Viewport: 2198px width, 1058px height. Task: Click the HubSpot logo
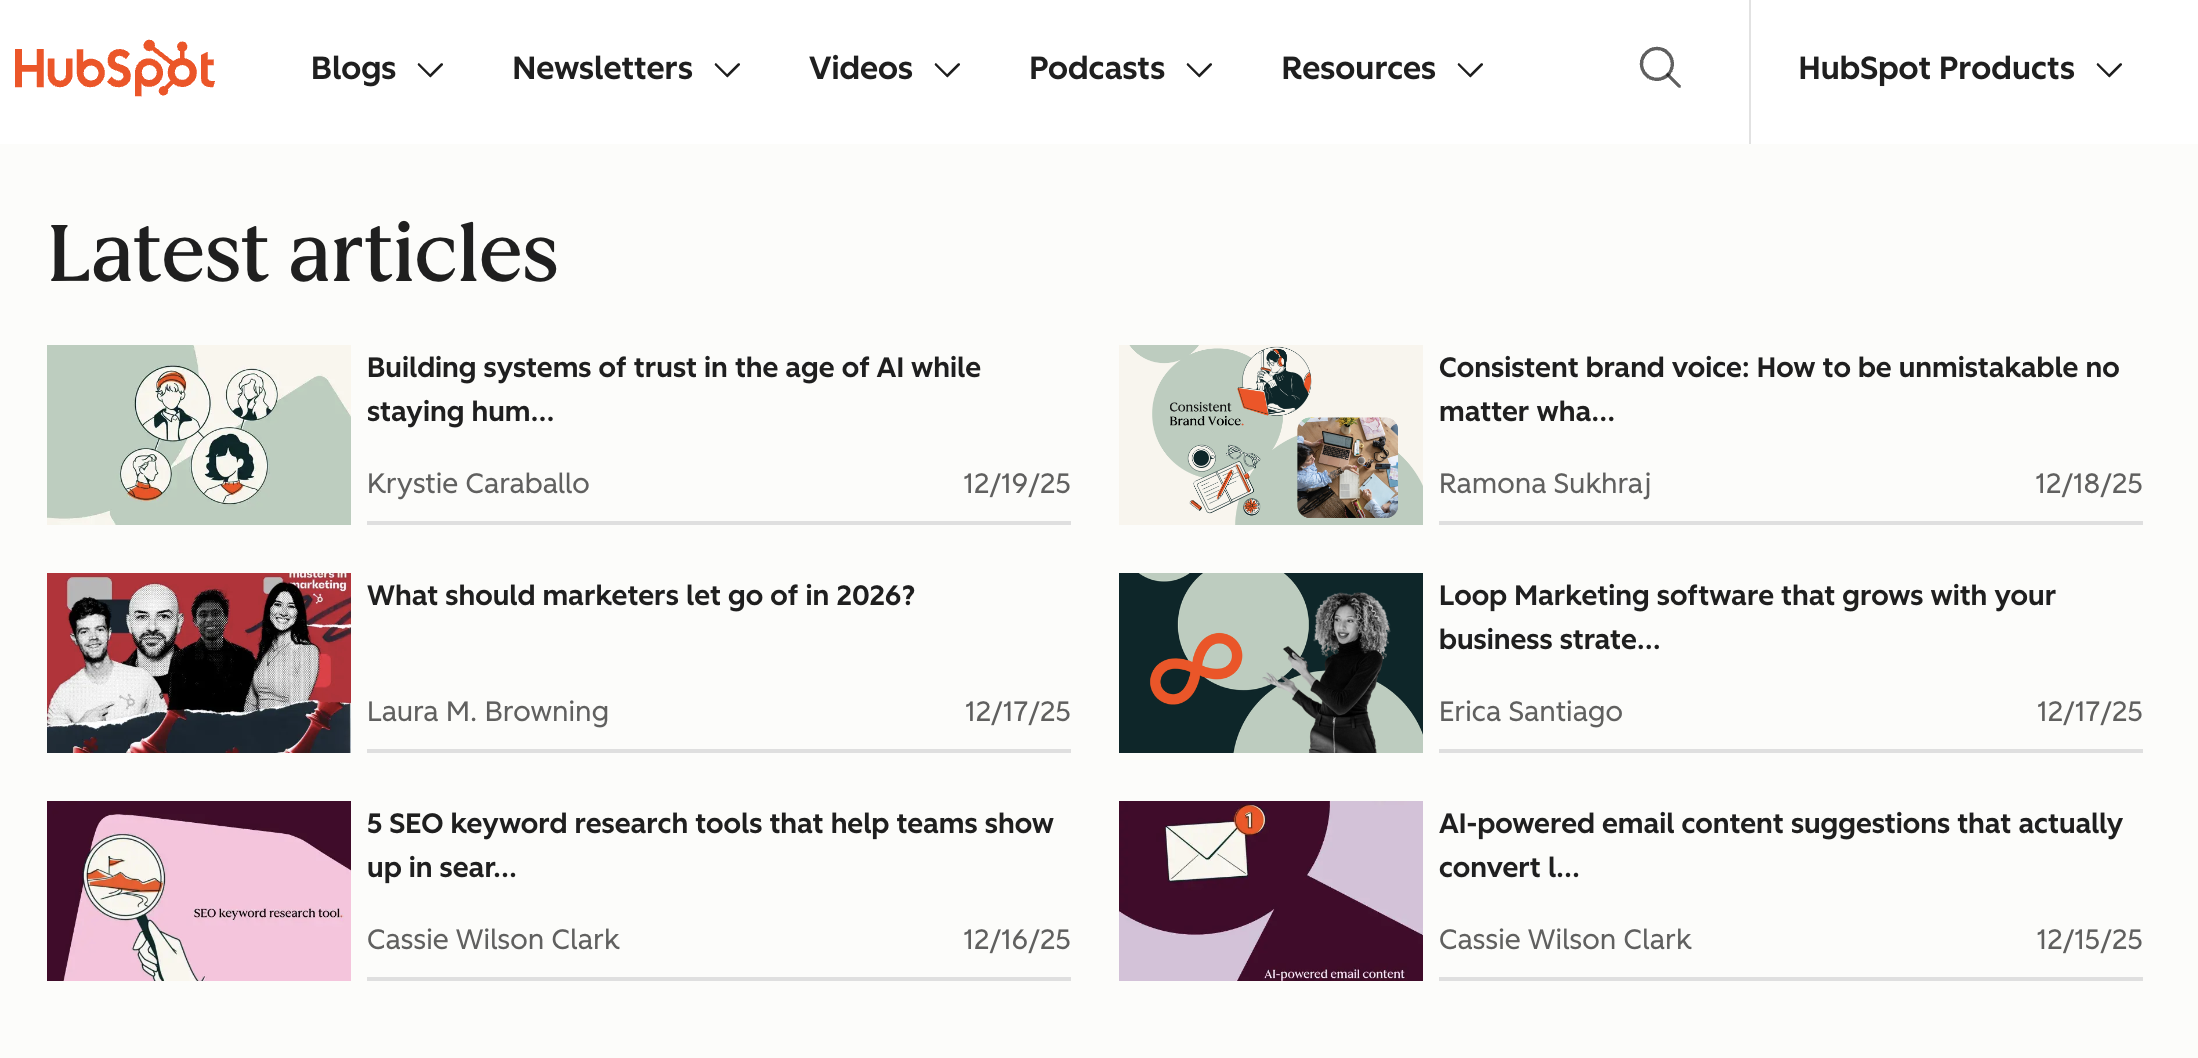(114, 68)
